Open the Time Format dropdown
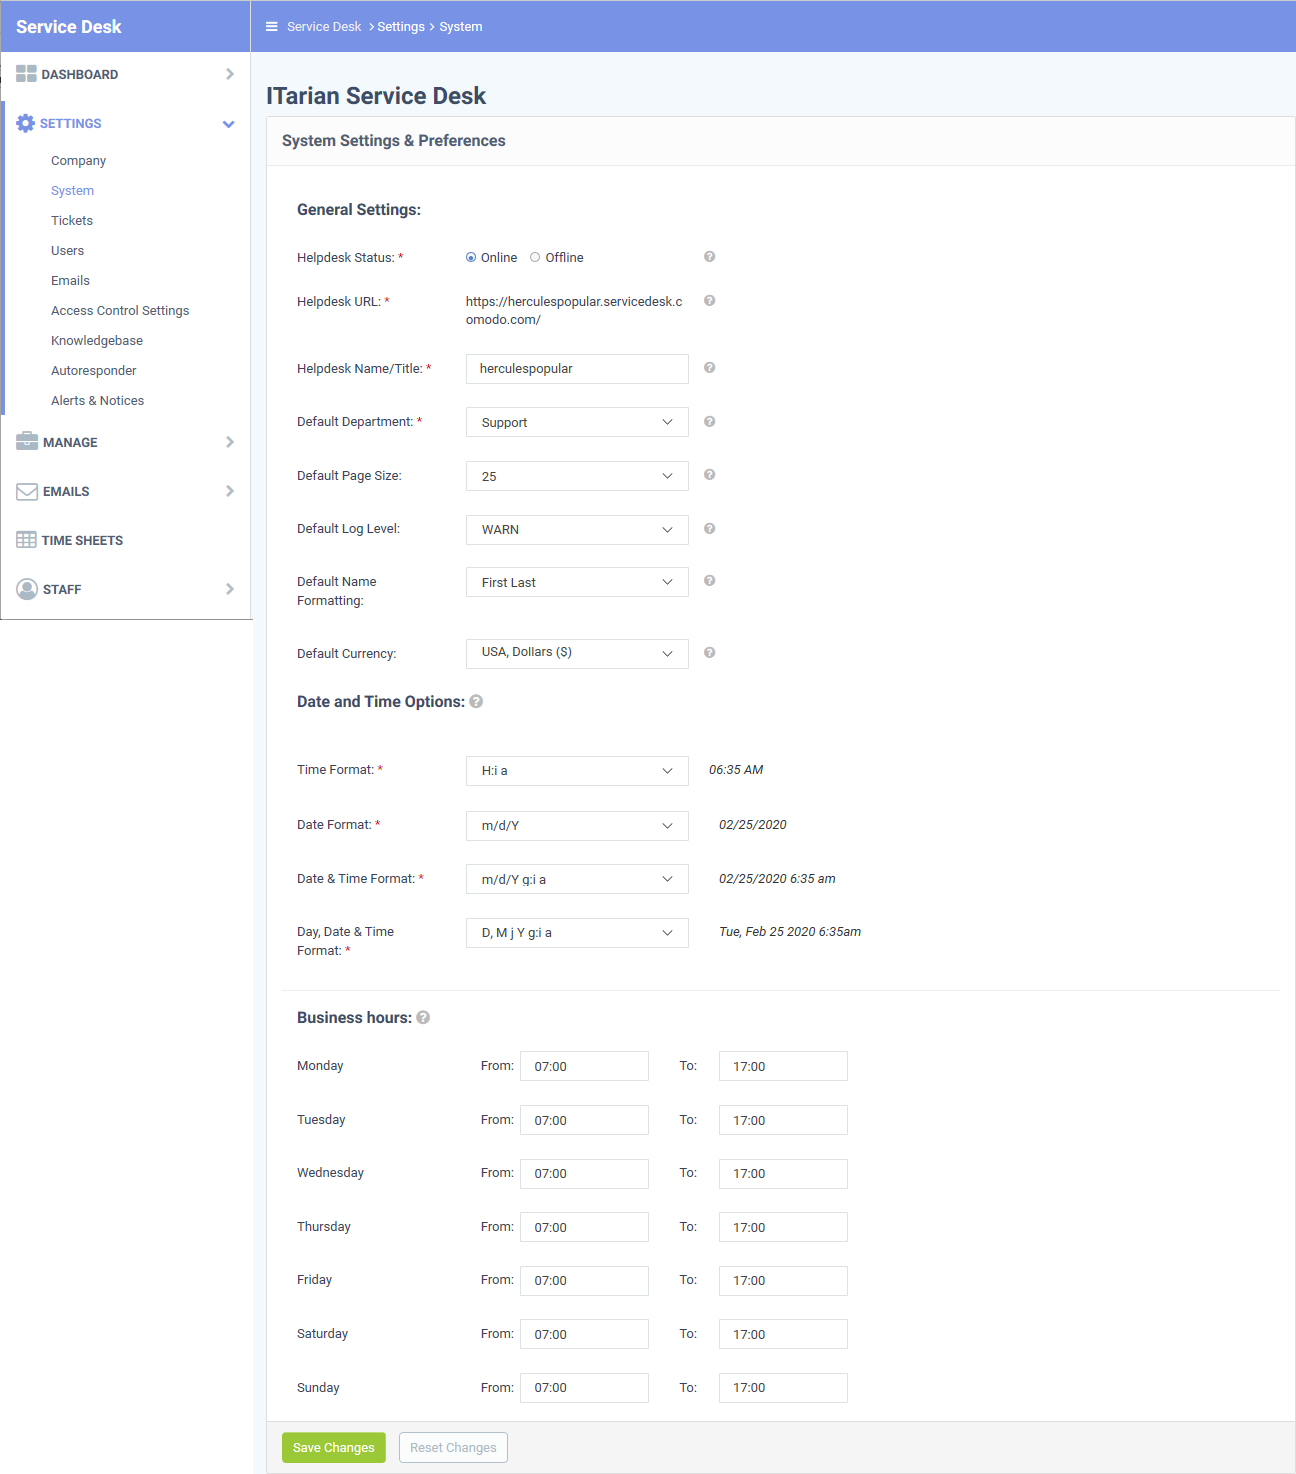 click(x=577, y=771)
